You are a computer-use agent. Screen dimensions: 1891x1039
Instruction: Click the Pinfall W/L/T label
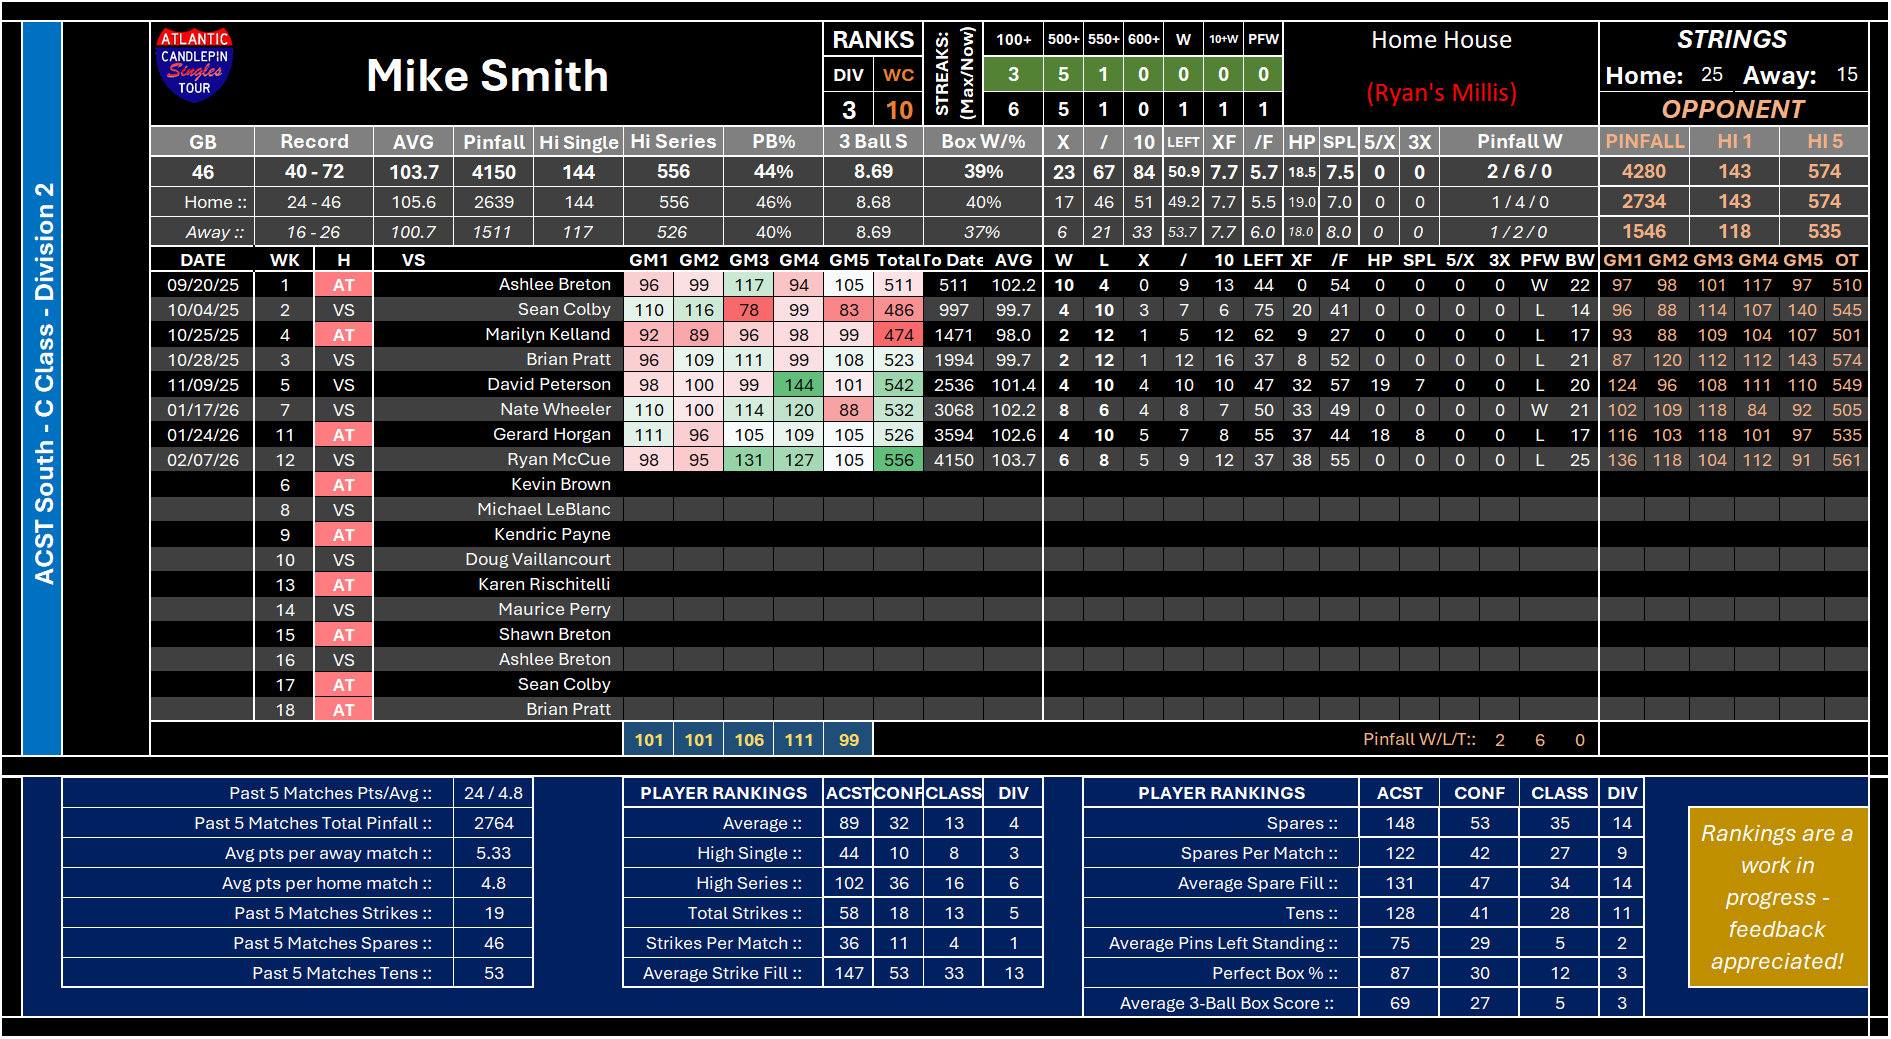click(1419, 739)
